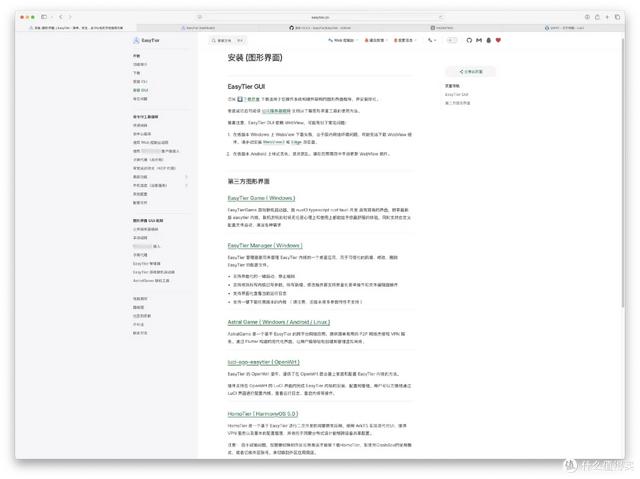
Task: Open the EasyTier Game (Windows) link
Action: point(261,198)
